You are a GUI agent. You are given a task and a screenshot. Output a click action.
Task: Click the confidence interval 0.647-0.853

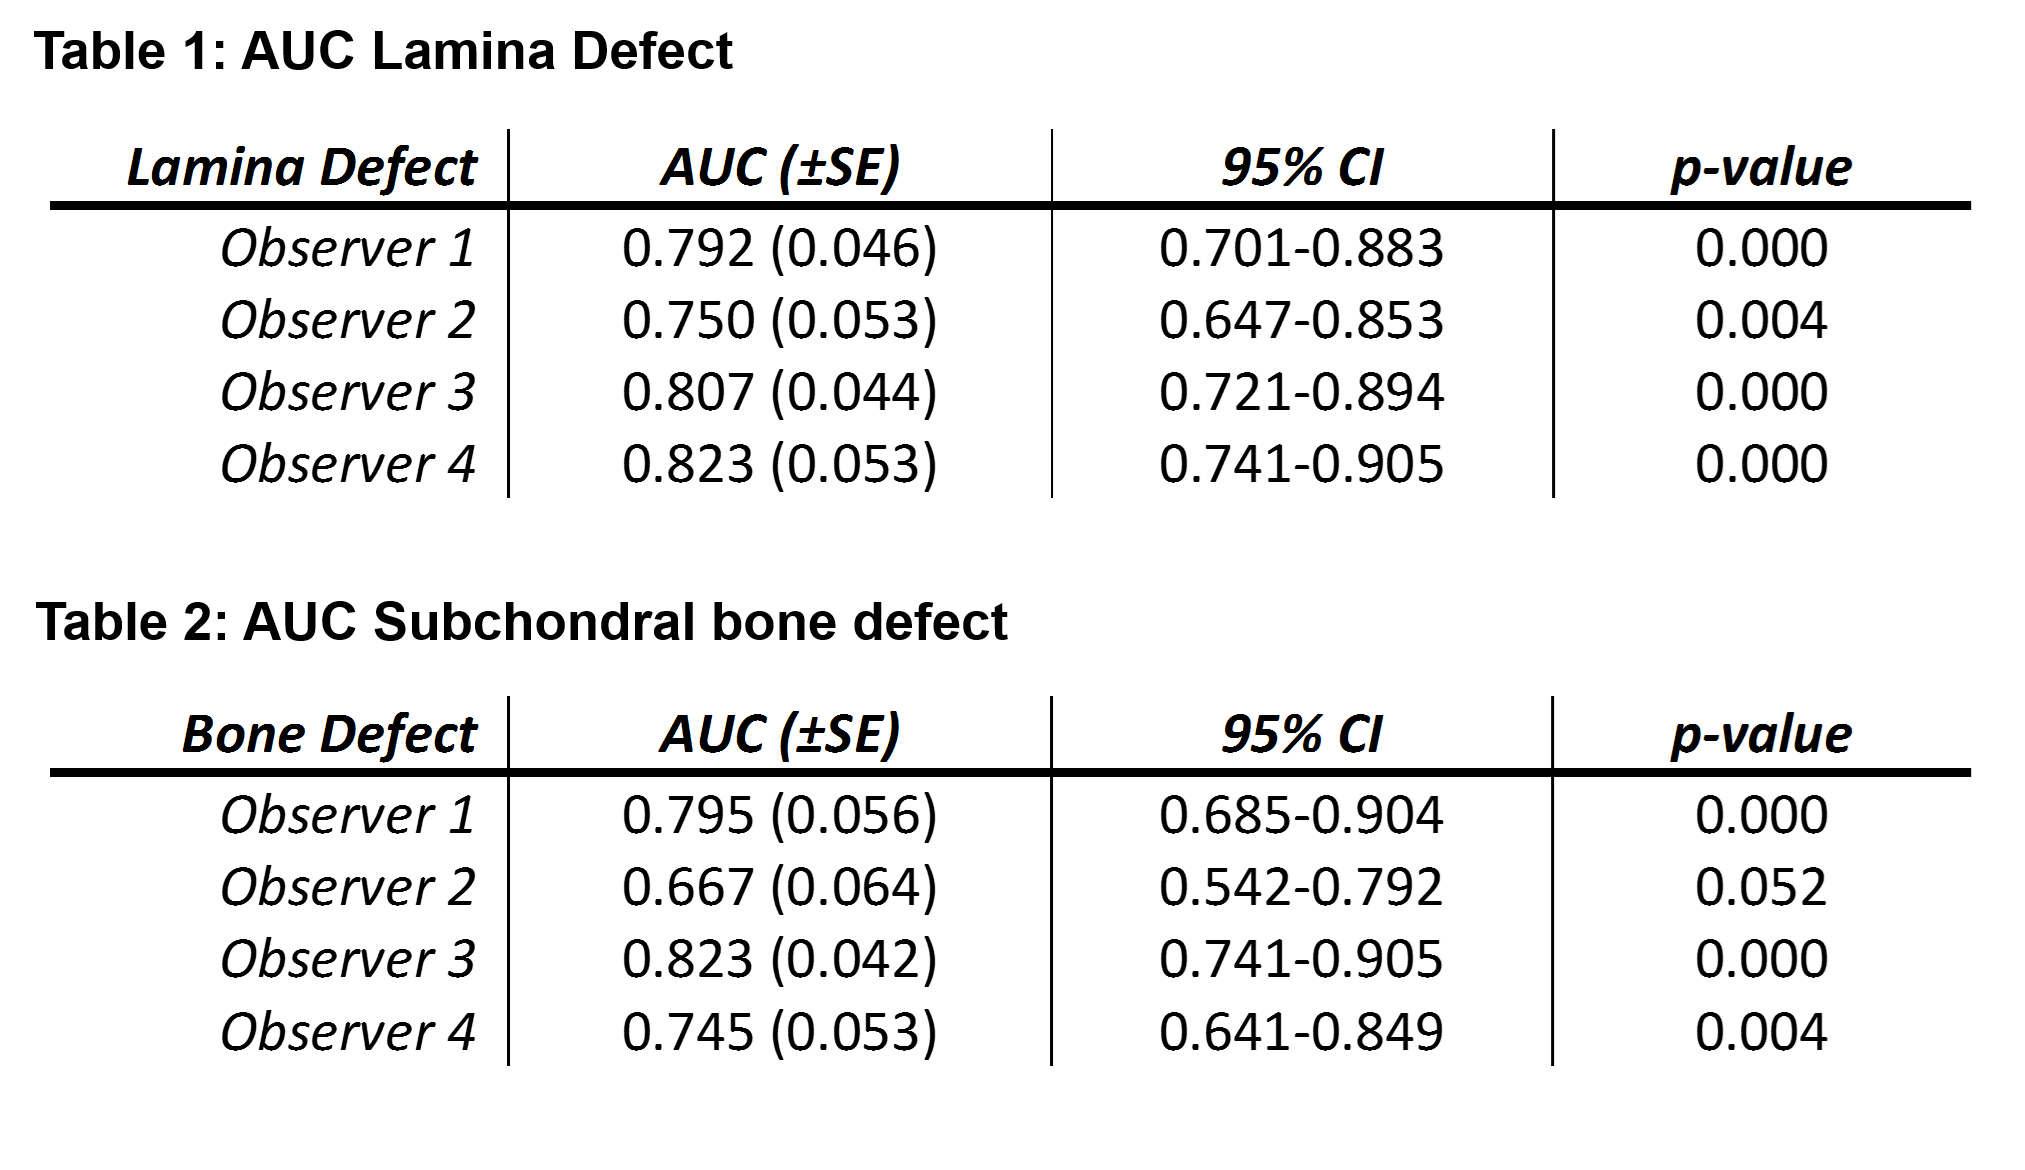pos(1301,320)
